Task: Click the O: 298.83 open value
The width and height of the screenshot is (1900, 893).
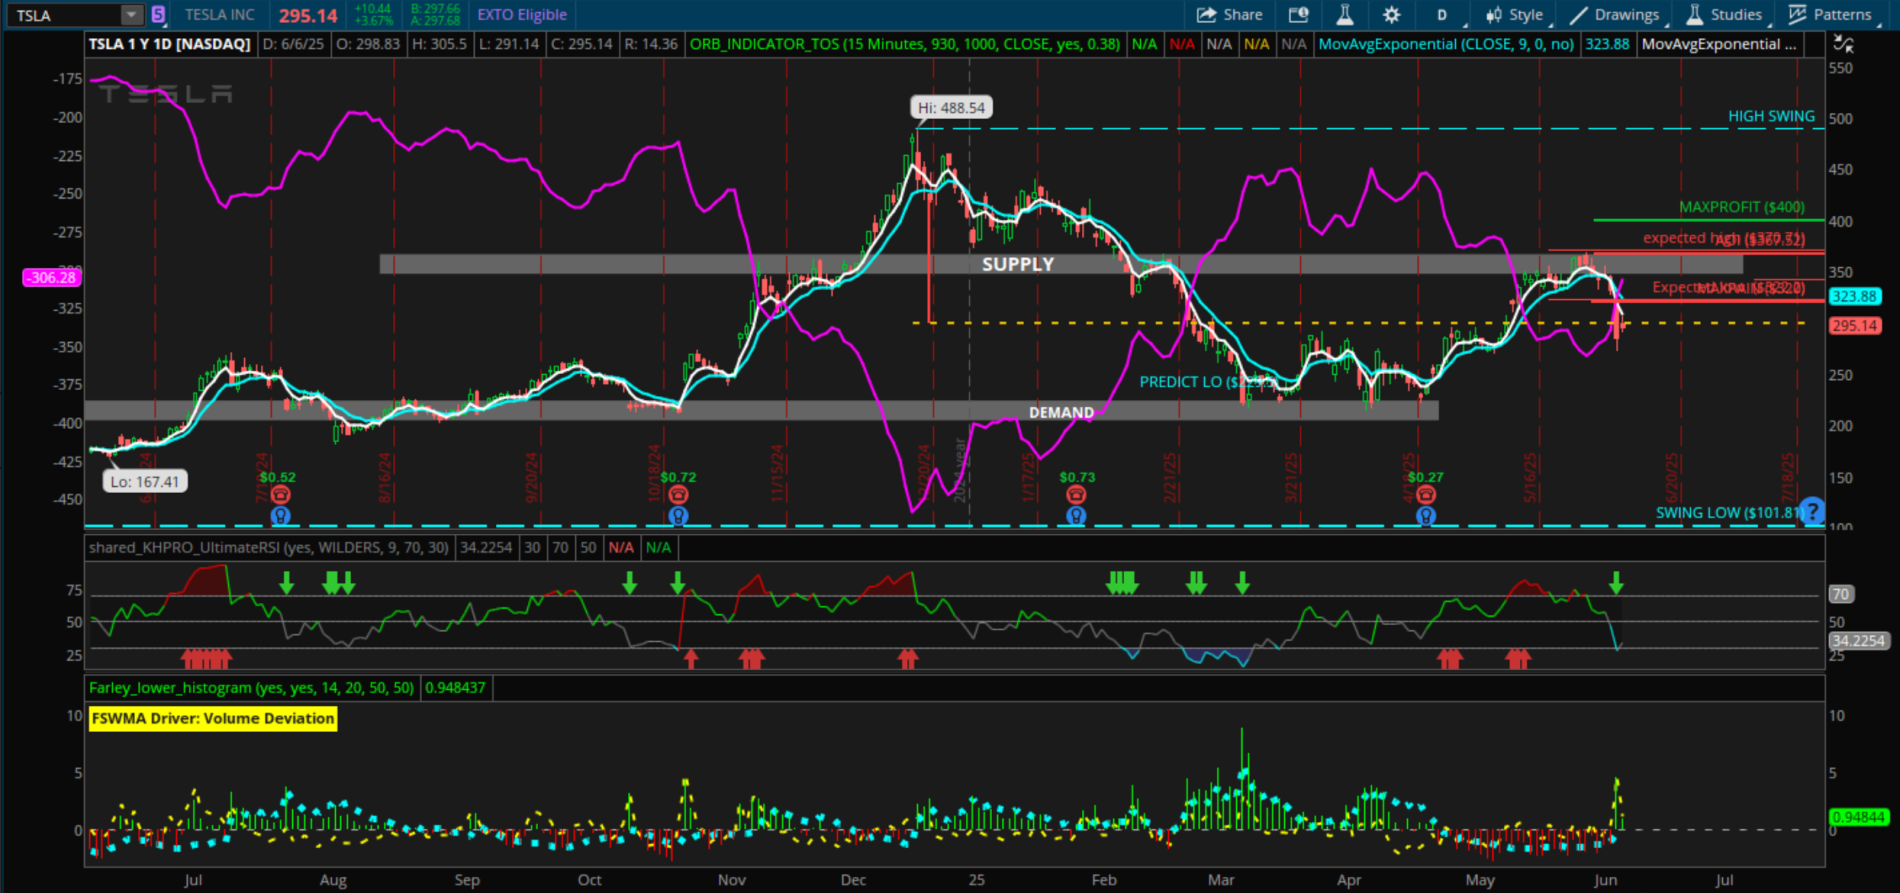Action: tap(367, 44)
